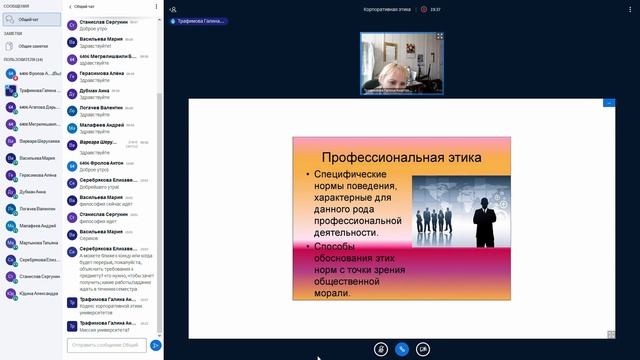Click the chat scrollbar down arrow
The width and height of the screenshot is (640, 360).
159,336
